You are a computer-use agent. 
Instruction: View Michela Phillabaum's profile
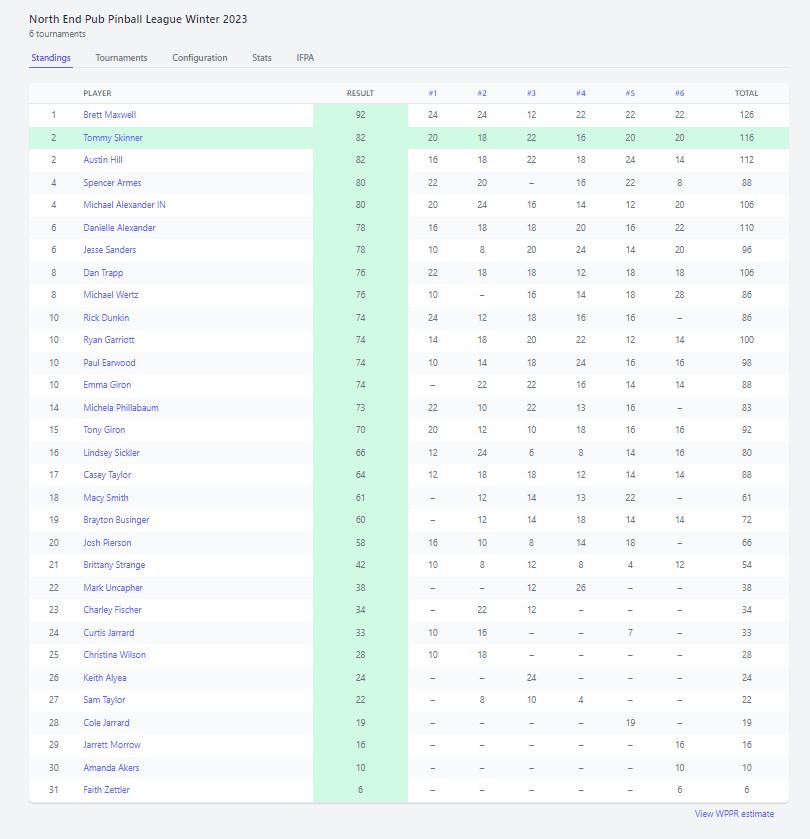tap(120, 408)
